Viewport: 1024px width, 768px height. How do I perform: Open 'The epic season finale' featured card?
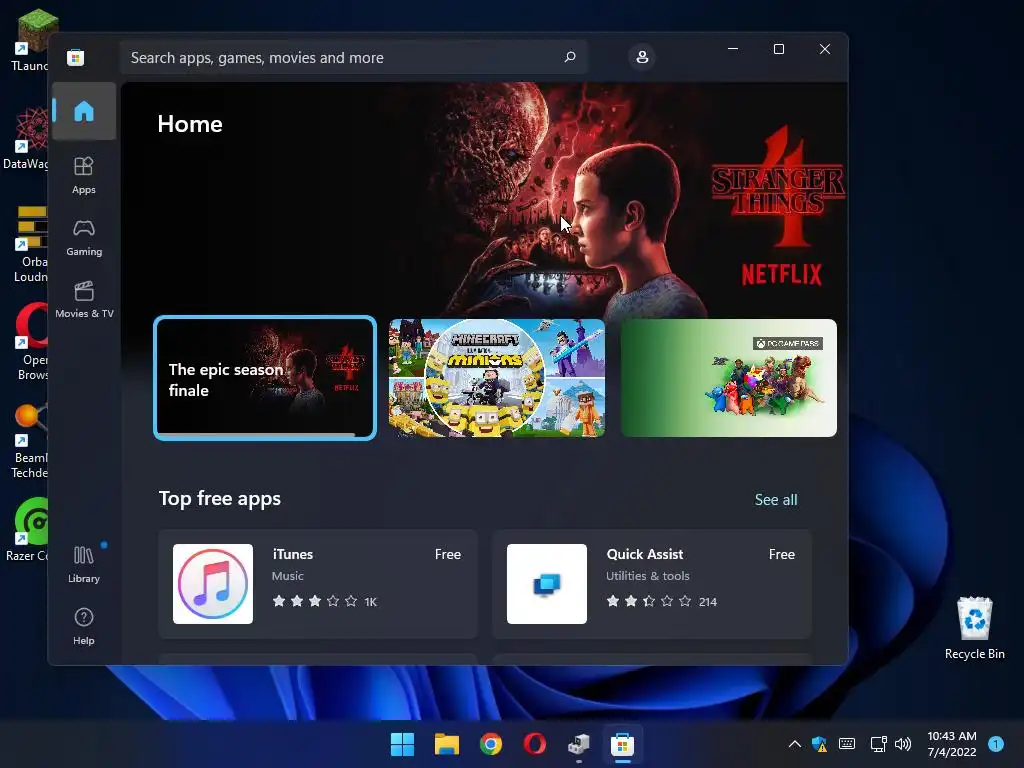click(x=265, y=378)
